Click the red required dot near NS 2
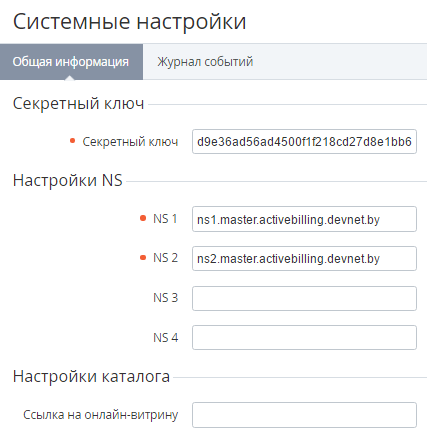Viewport: 427px width, 437px height. (143, 258)
